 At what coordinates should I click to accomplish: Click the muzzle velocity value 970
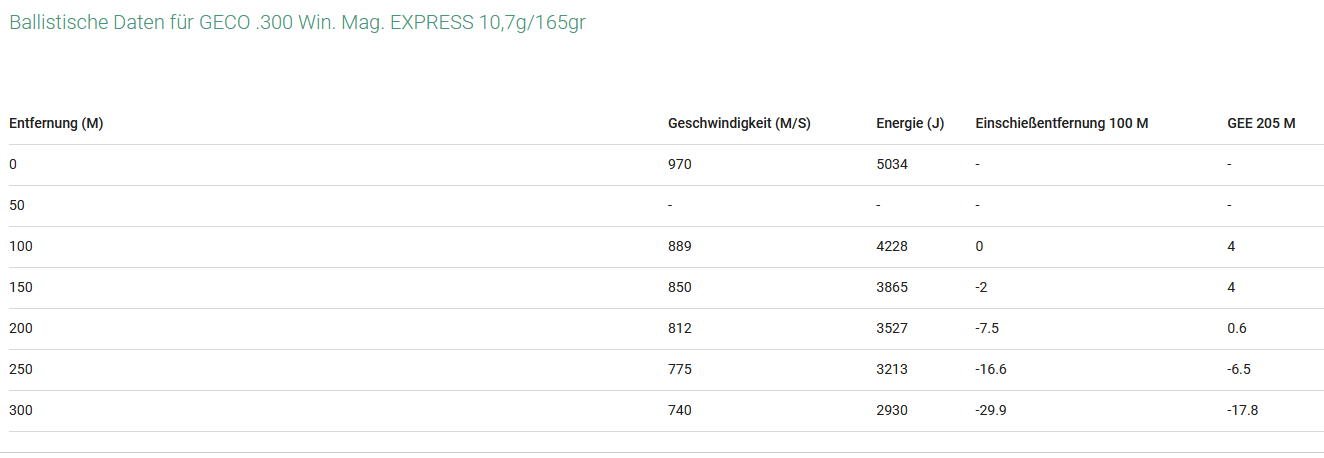[680, 164]
